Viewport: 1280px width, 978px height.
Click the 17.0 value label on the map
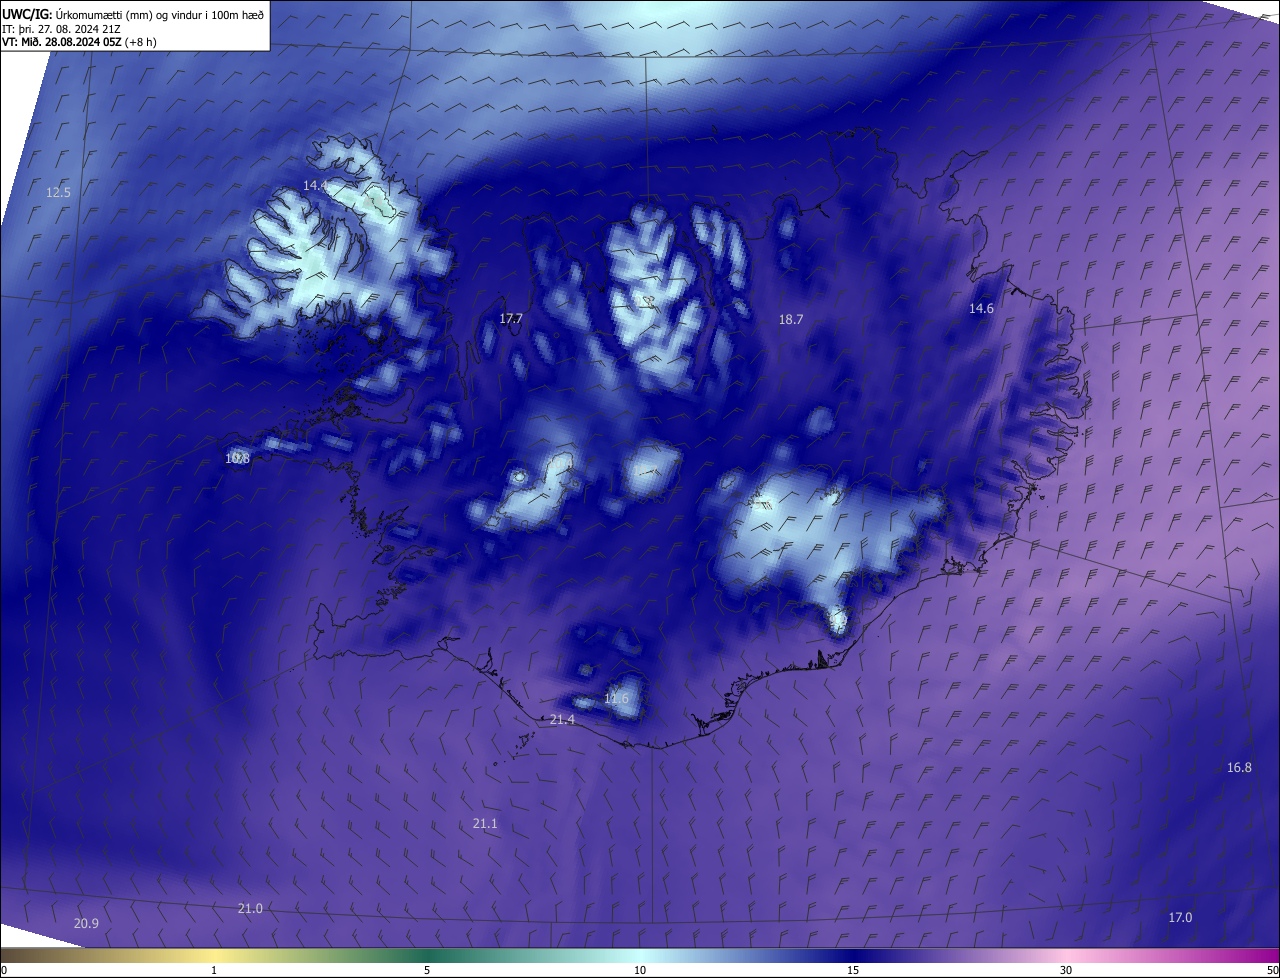[1180, 917]
